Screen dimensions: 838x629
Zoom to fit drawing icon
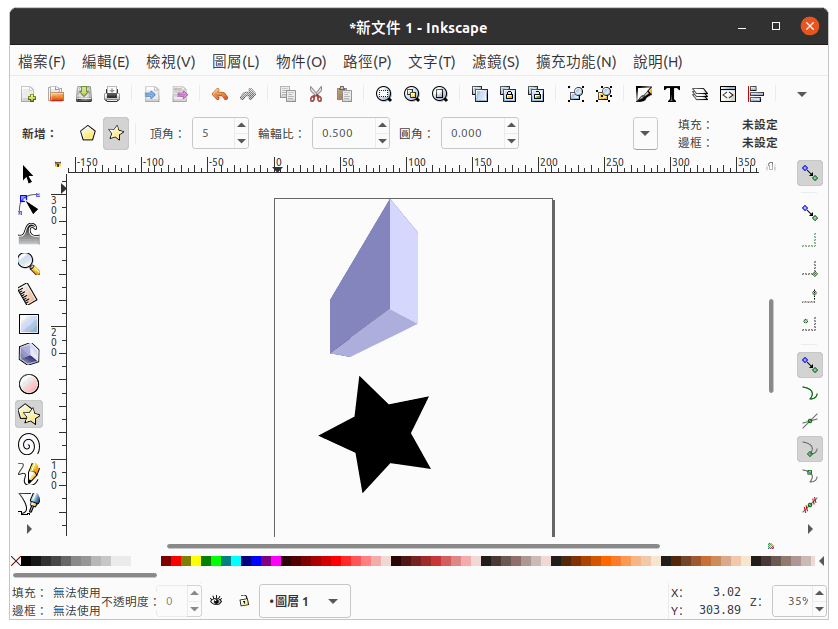coord(412,95)
